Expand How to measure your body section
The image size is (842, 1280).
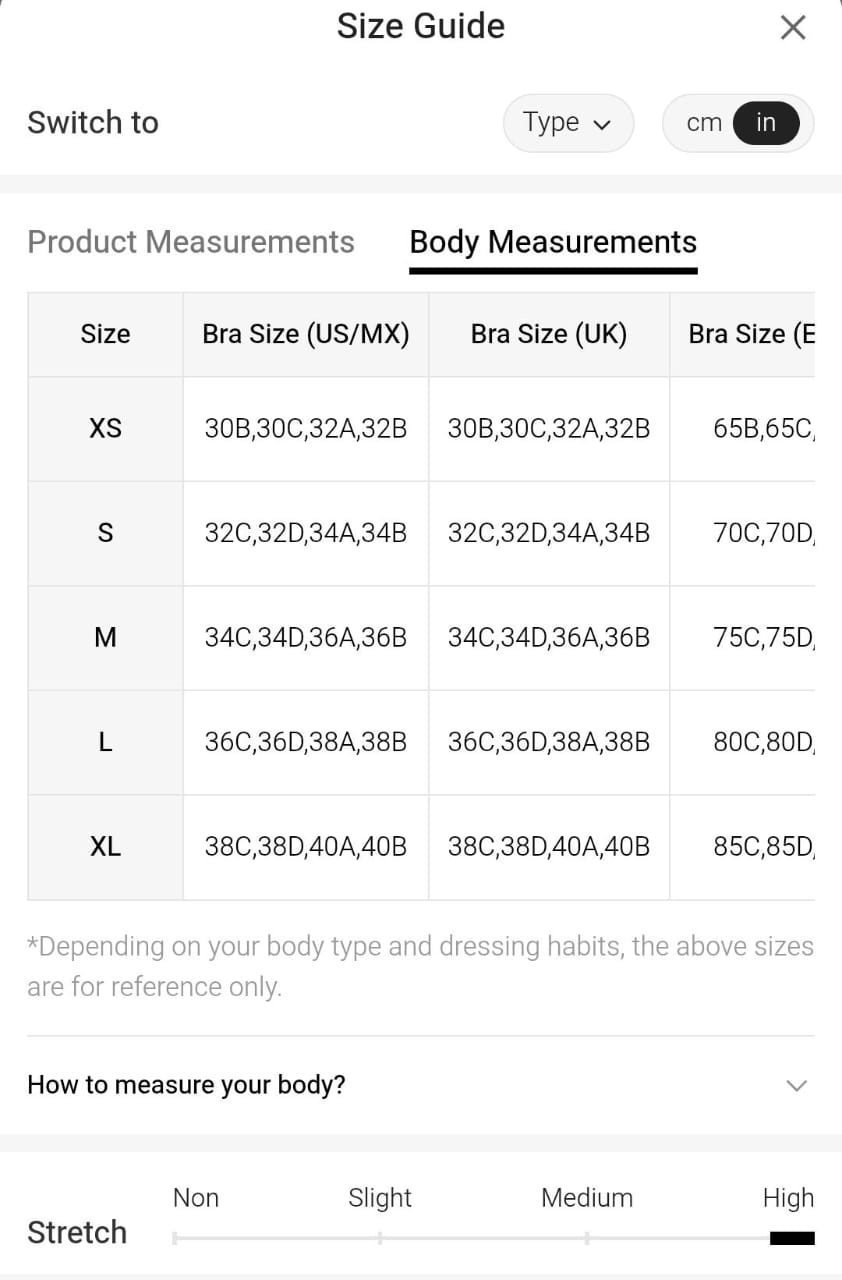pos(187,1085)
